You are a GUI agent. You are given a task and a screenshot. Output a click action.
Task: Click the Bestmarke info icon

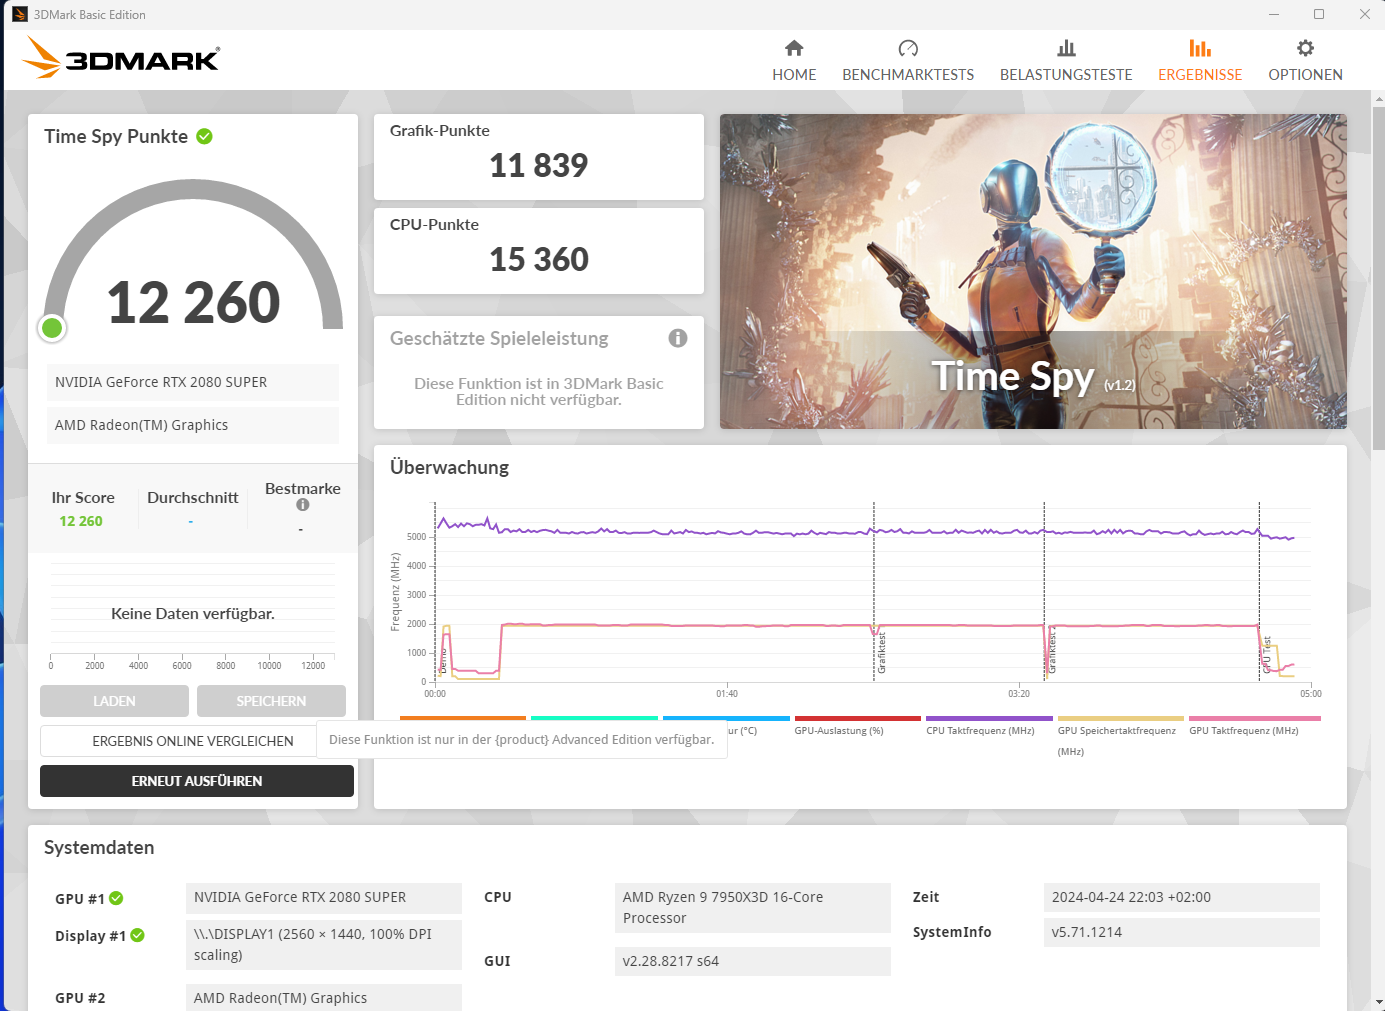(302, 505)
